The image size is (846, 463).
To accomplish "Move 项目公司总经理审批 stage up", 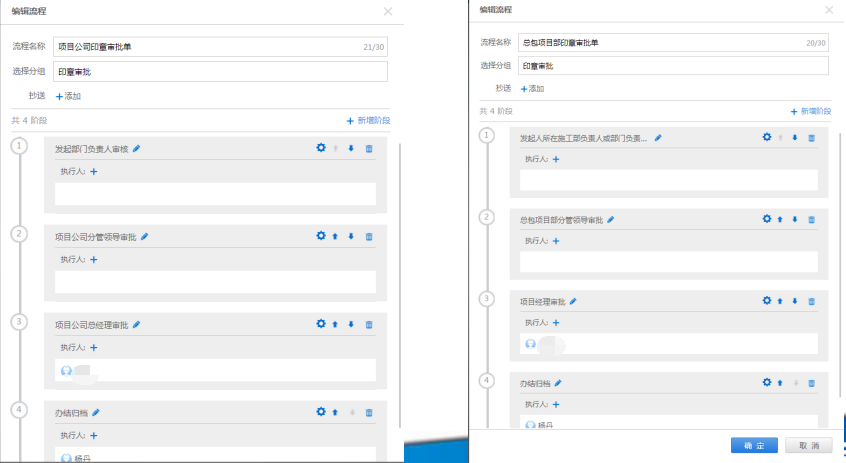I will click(x=335, y=325).
